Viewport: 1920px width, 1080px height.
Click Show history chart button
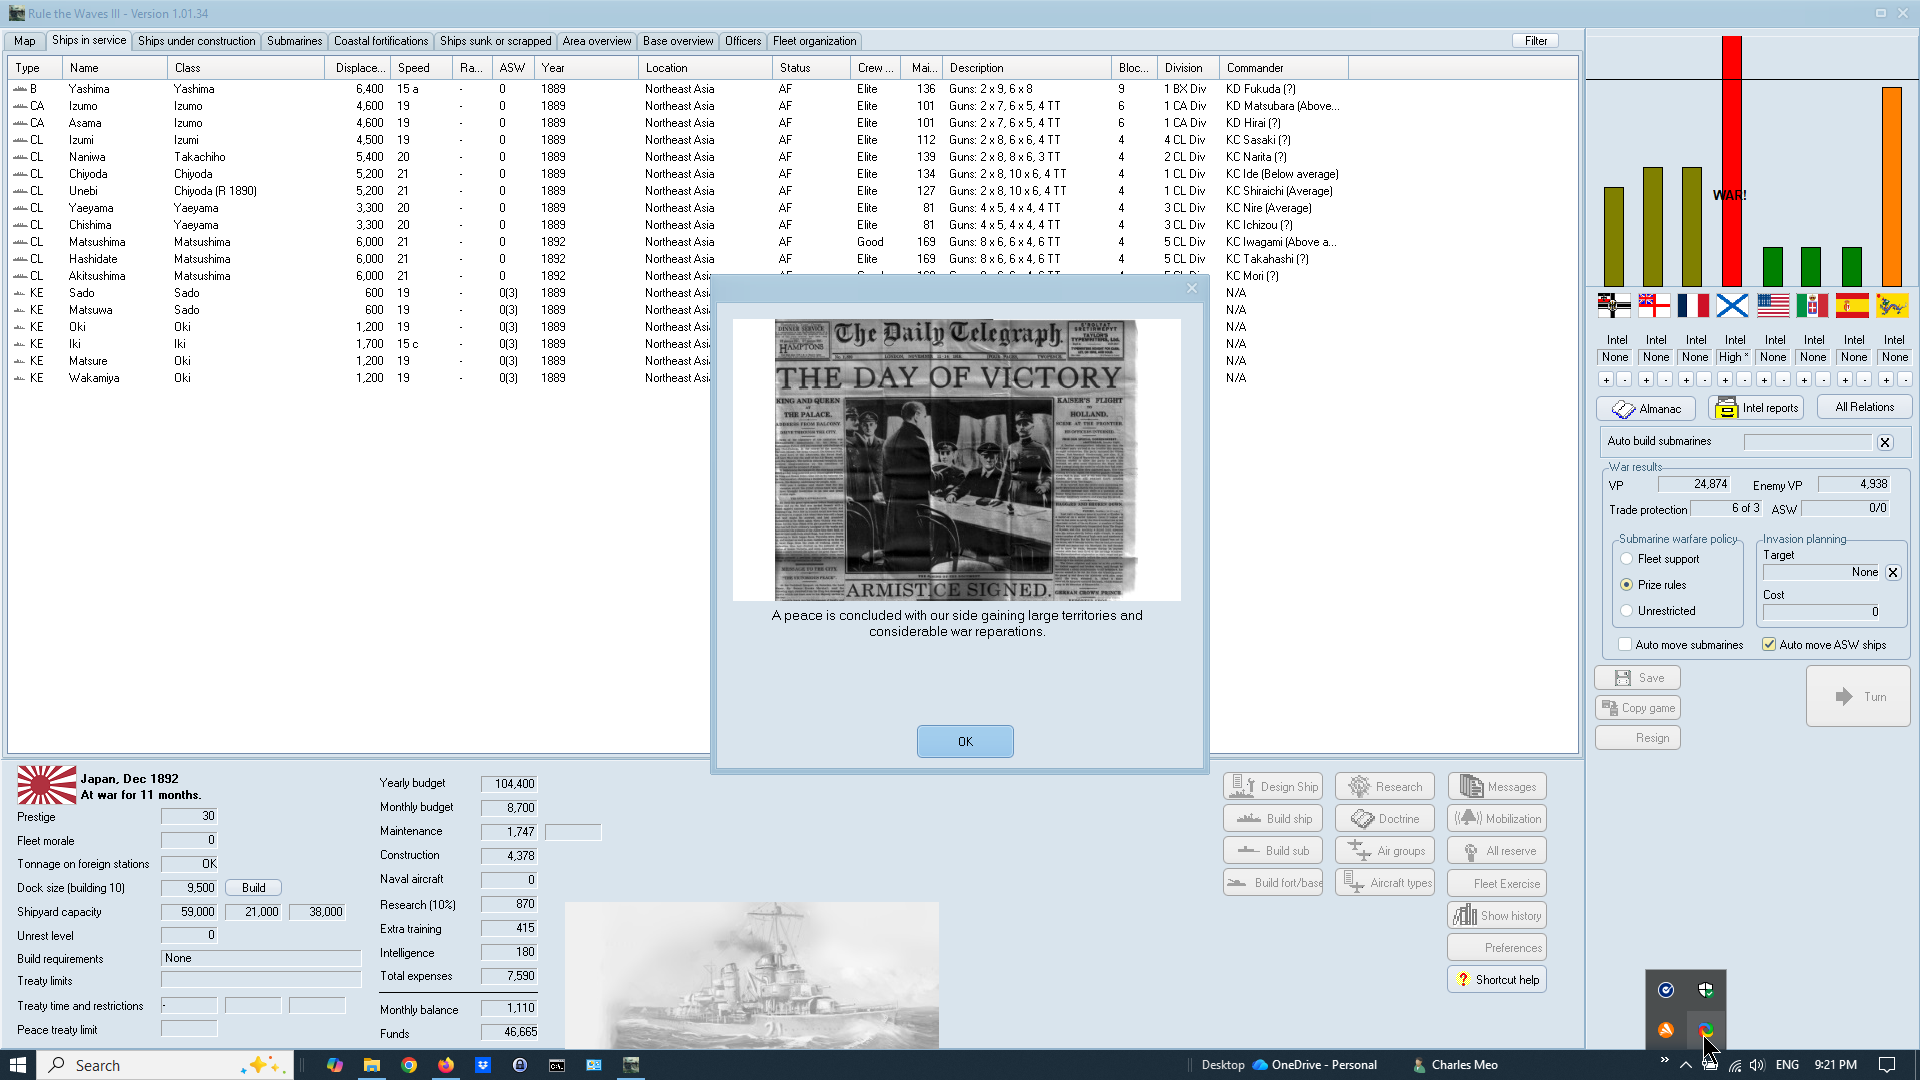pos(1497,916)
